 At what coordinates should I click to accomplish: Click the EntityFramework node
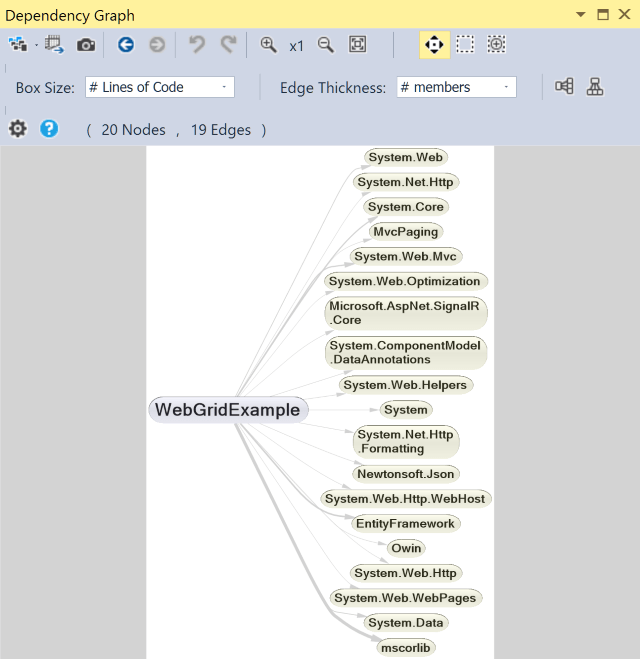coord(406,524)
